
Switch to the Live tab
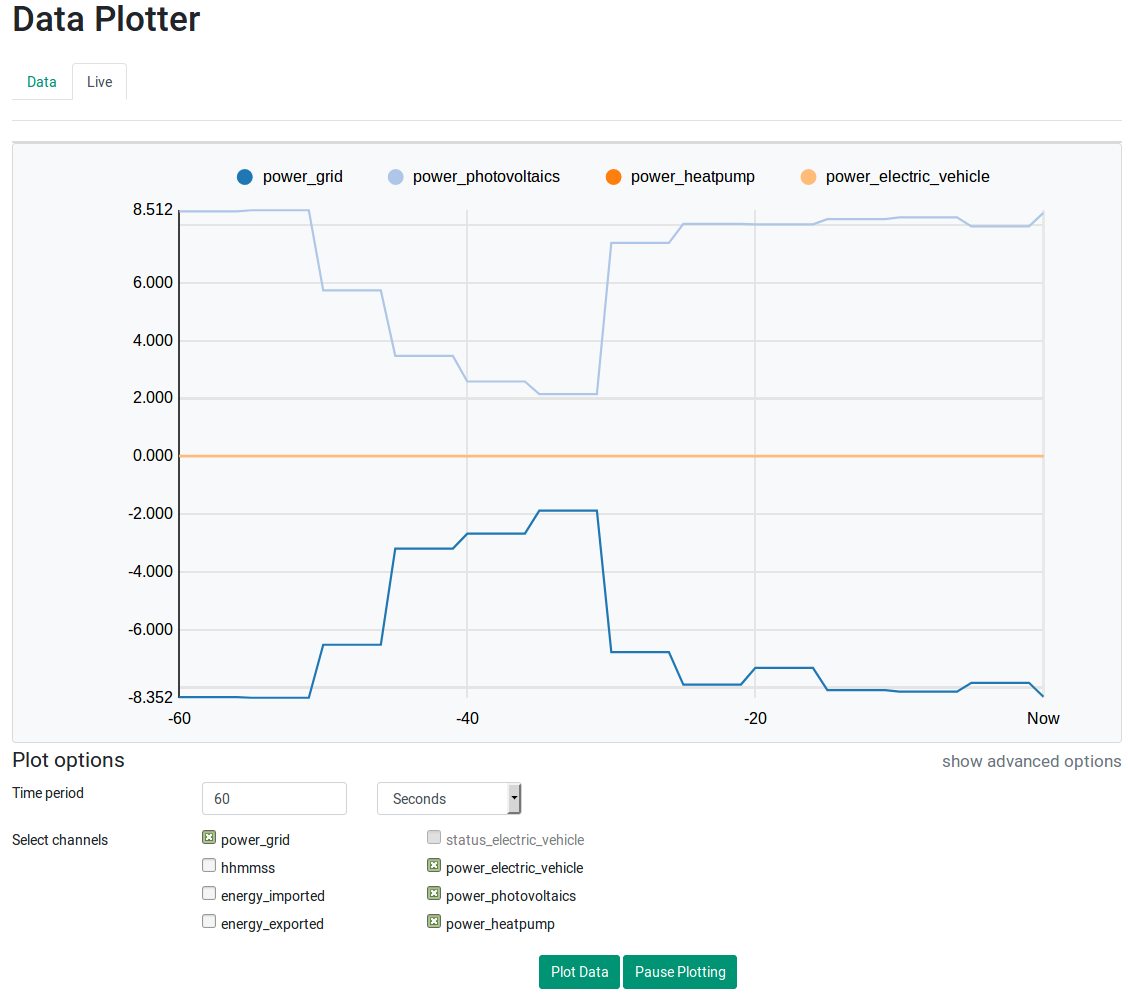pos(99,82)
